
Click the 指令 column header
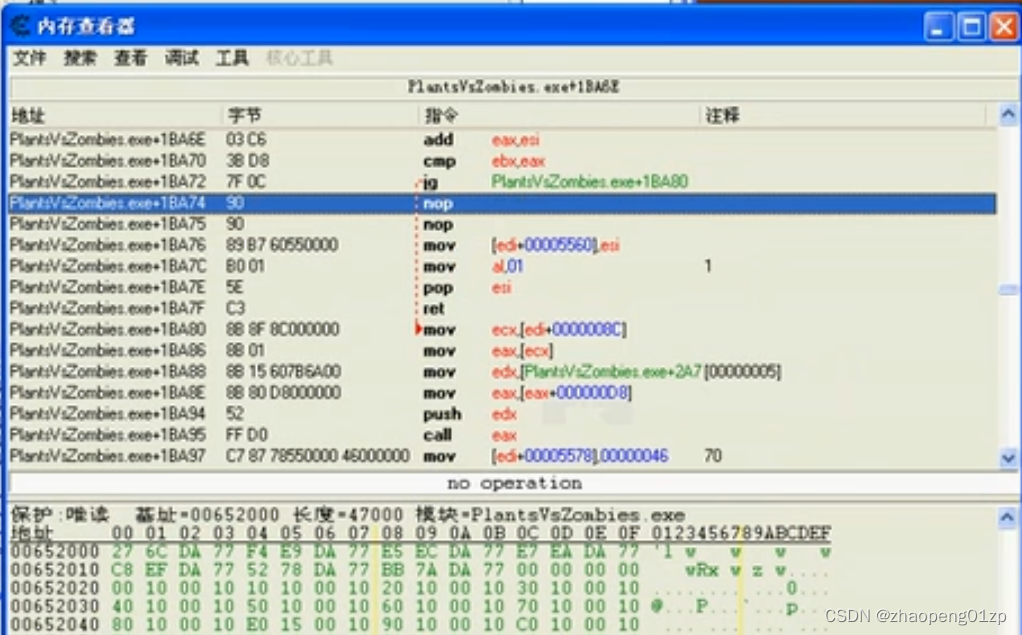tap(560, 115)
